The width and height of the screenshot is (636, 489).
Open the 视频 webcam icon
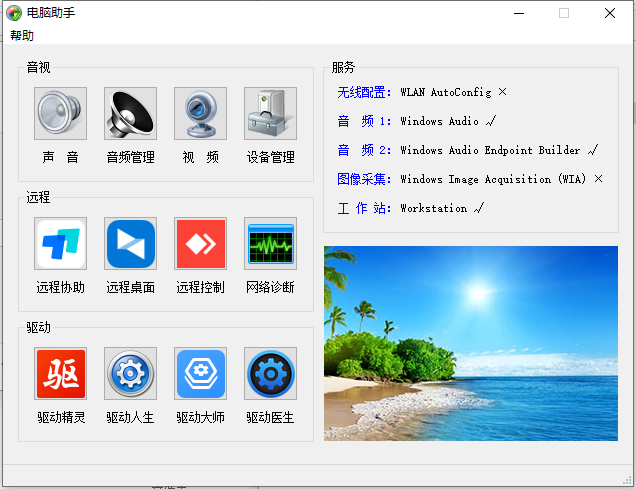[x=200, y=113]
